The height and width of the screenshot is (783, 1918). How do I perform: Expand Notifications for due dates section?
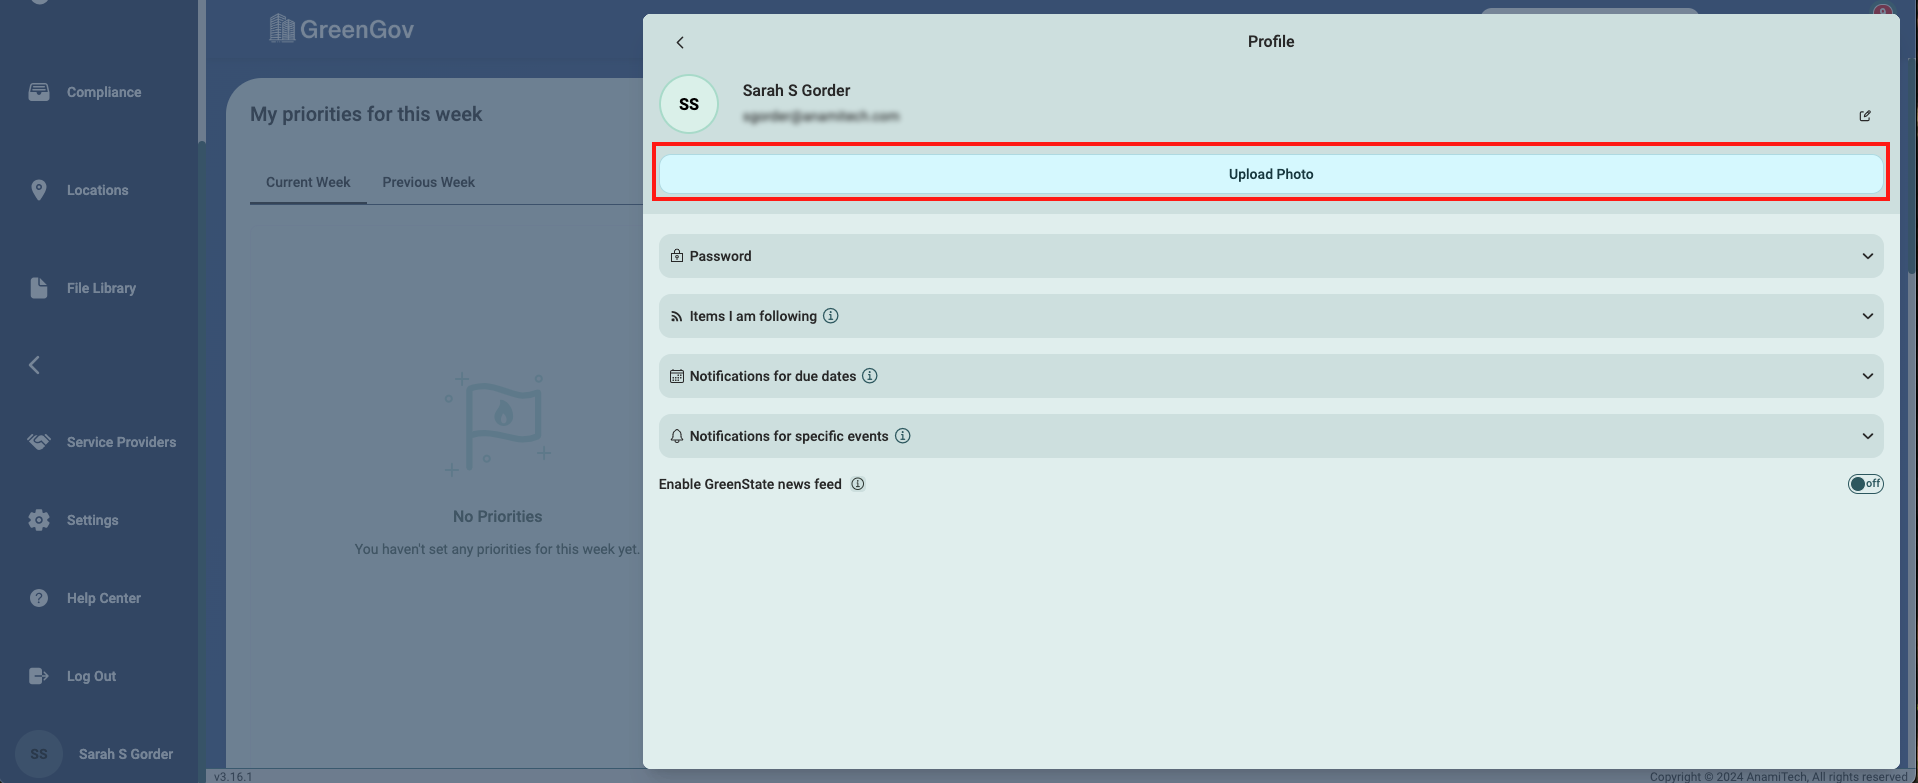[x=1270, y=376]
